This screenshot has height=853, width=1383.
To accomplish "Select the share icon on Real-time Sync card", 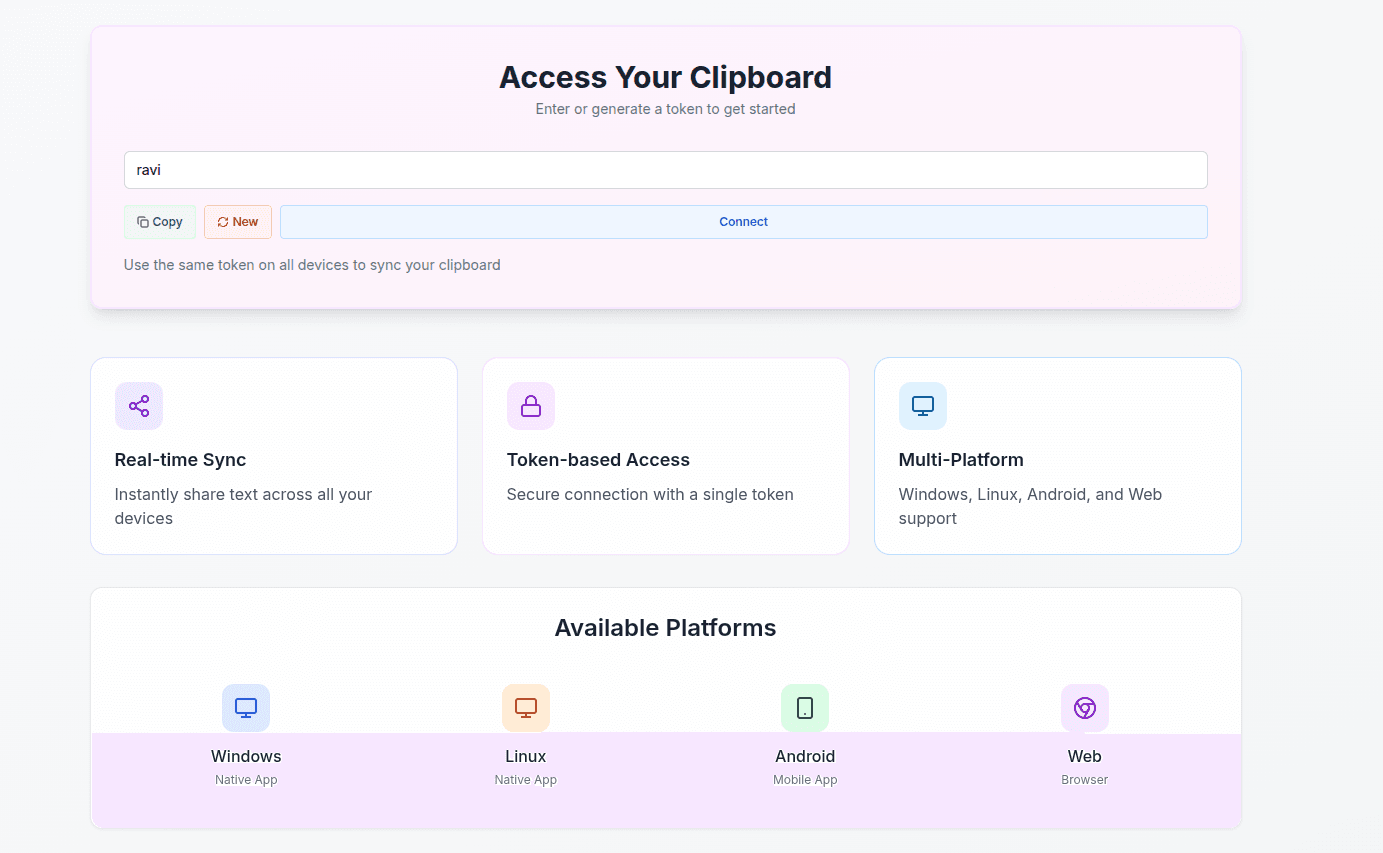I will pyautogui.click(x=138, y=406).
